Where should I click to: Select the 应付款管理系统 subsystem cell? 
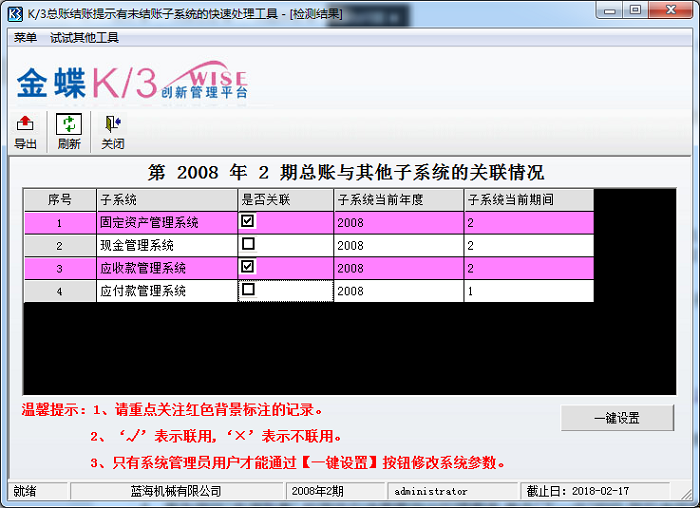pyautogui.click(x=166, y=291)
